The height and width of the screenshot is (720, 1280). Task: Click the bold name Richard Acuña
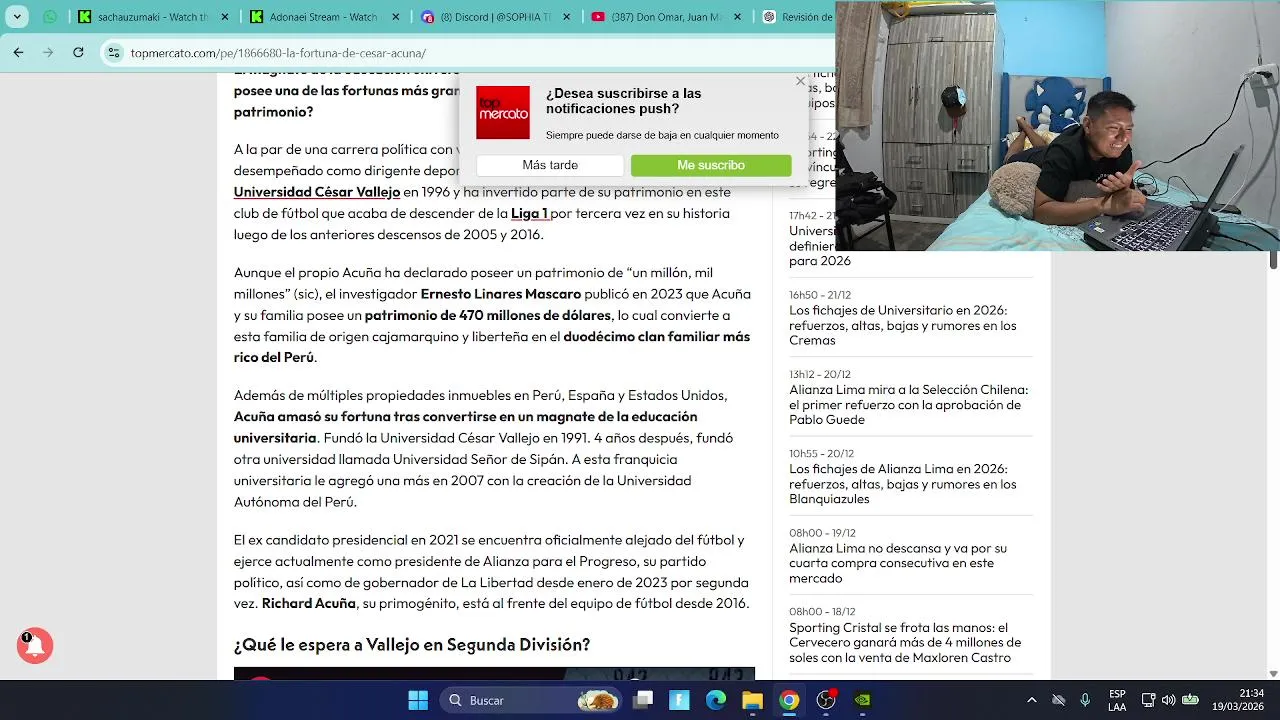(309, 604)
